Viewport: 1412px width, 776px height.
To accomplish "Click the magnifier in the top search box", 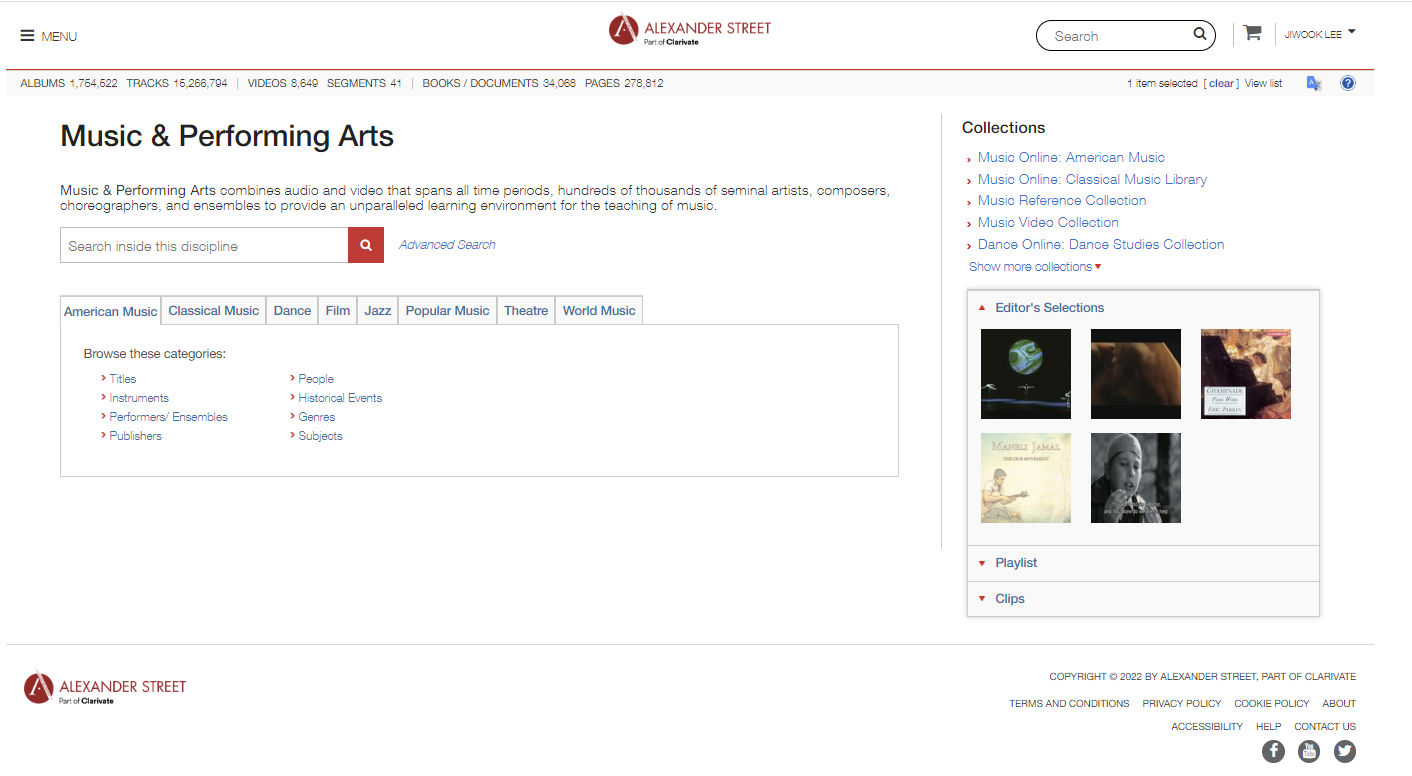I will click(x=1200, y=35).
